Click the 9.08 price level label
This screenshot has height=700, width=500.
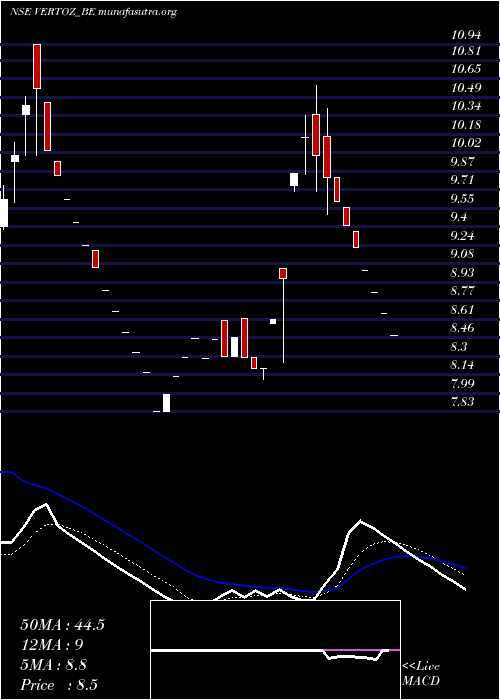[x=462, y=254]
